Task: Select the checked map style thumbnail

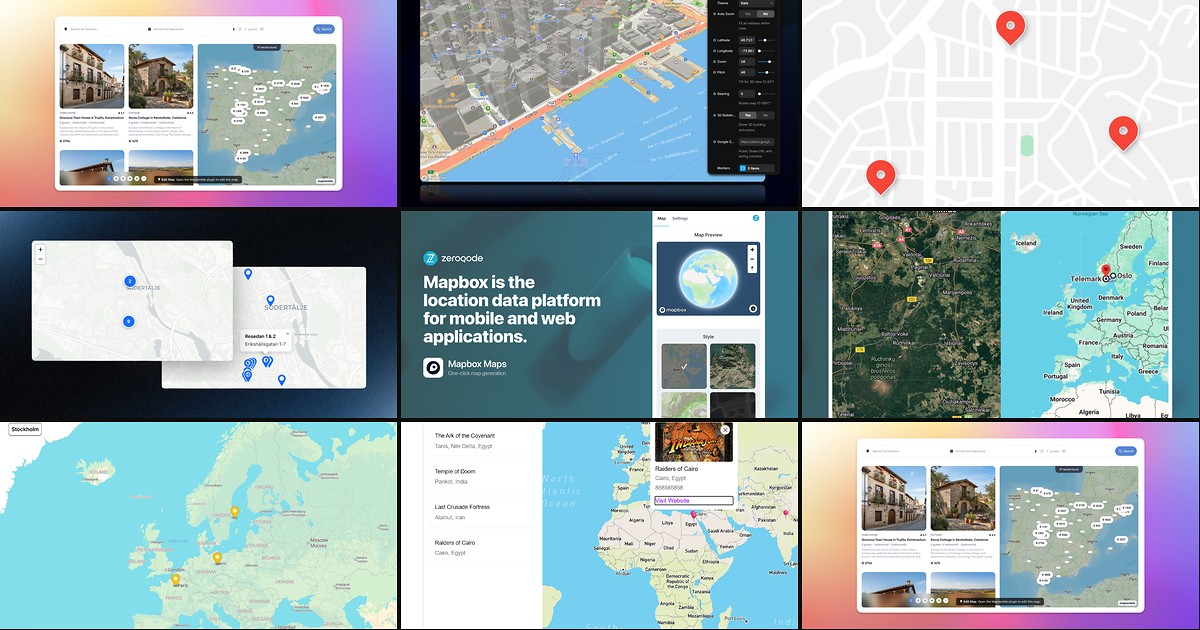Action: point(683,365)
